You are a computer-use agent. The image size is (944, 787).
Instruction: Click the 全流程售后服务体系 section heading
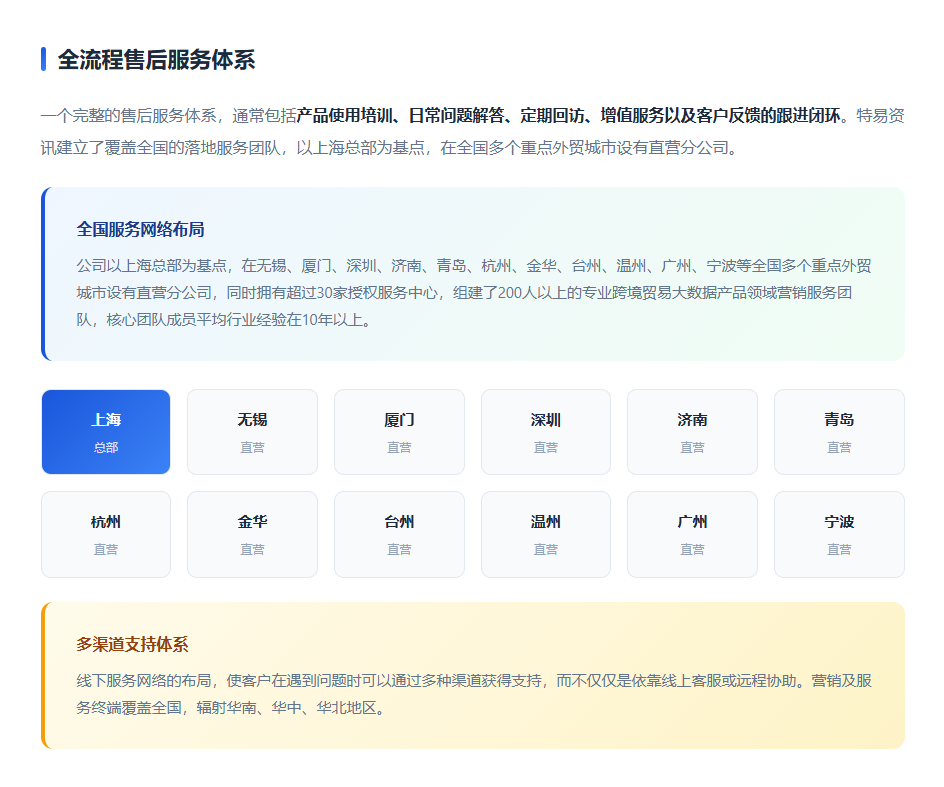click(157, 60)
